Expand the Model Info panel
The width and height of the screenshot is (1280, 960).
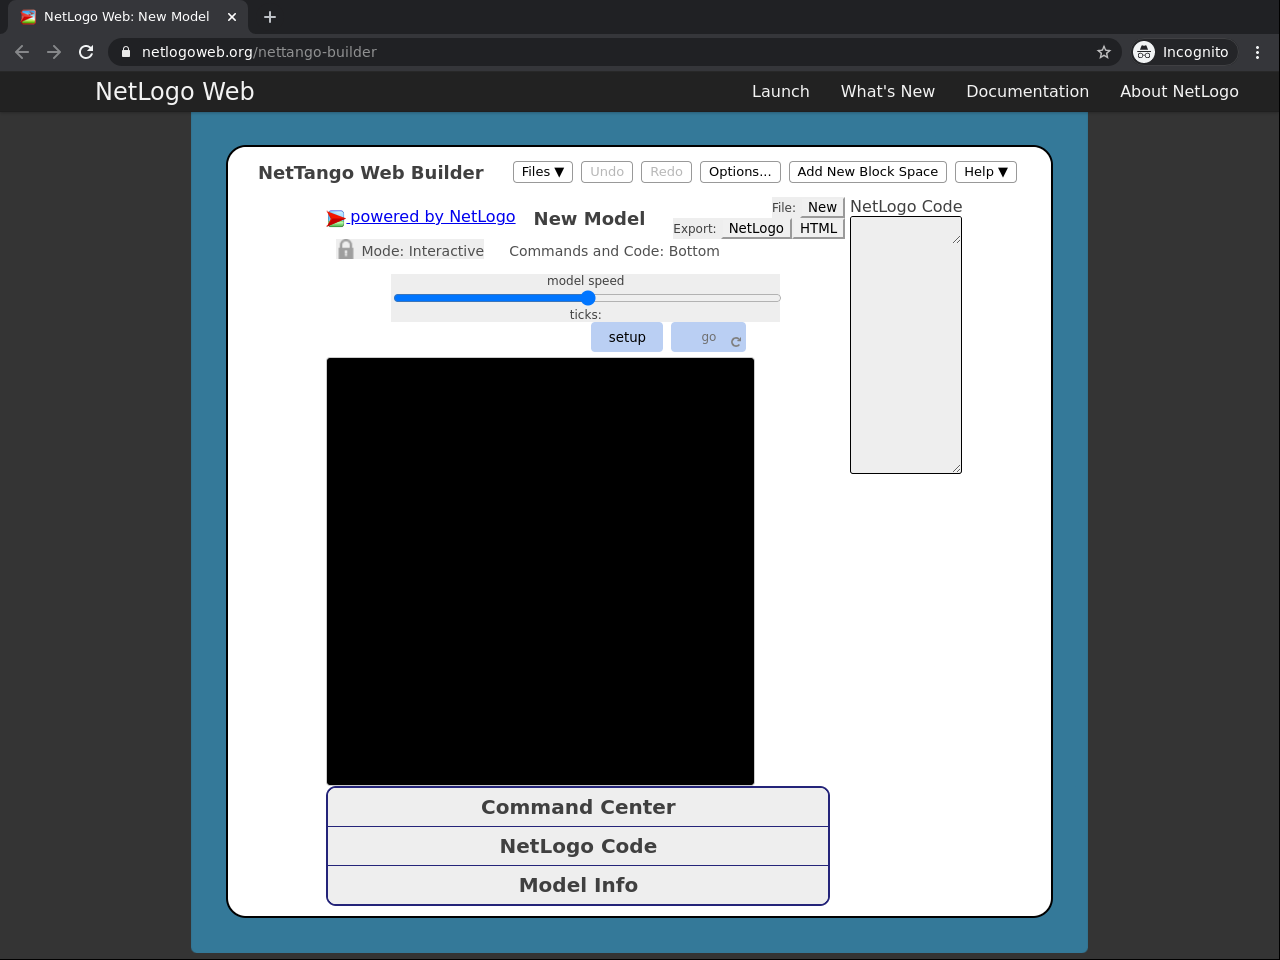(578, 885)
